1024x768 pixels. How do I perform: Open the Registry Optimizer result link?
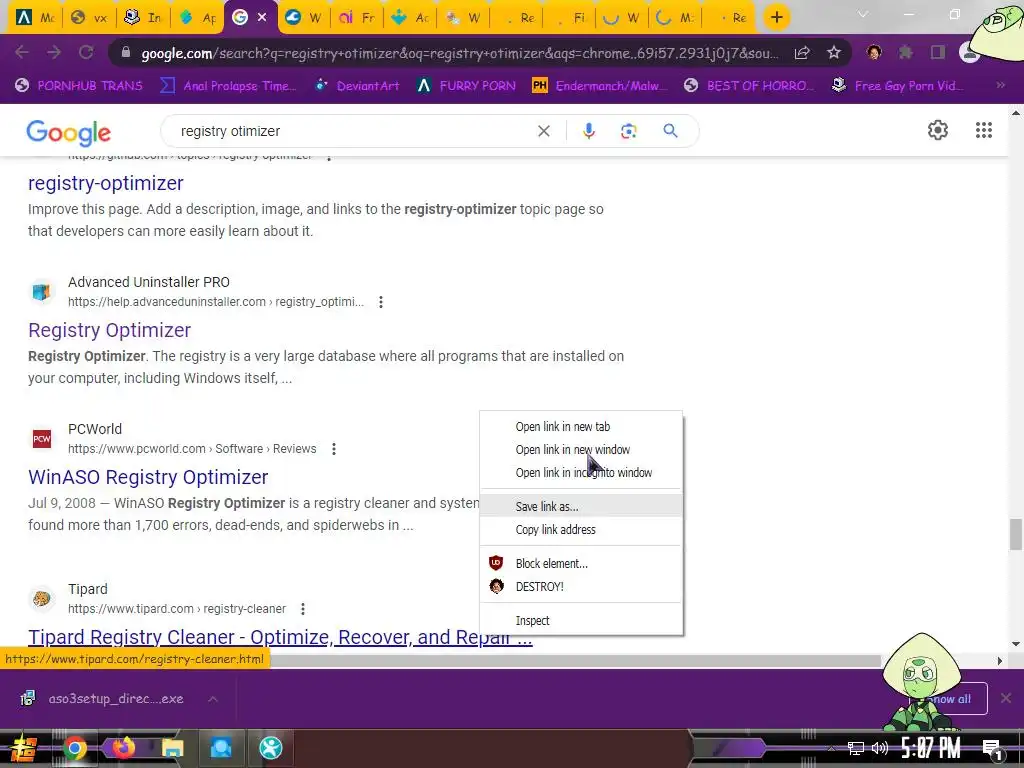click(x=110, y=330)
